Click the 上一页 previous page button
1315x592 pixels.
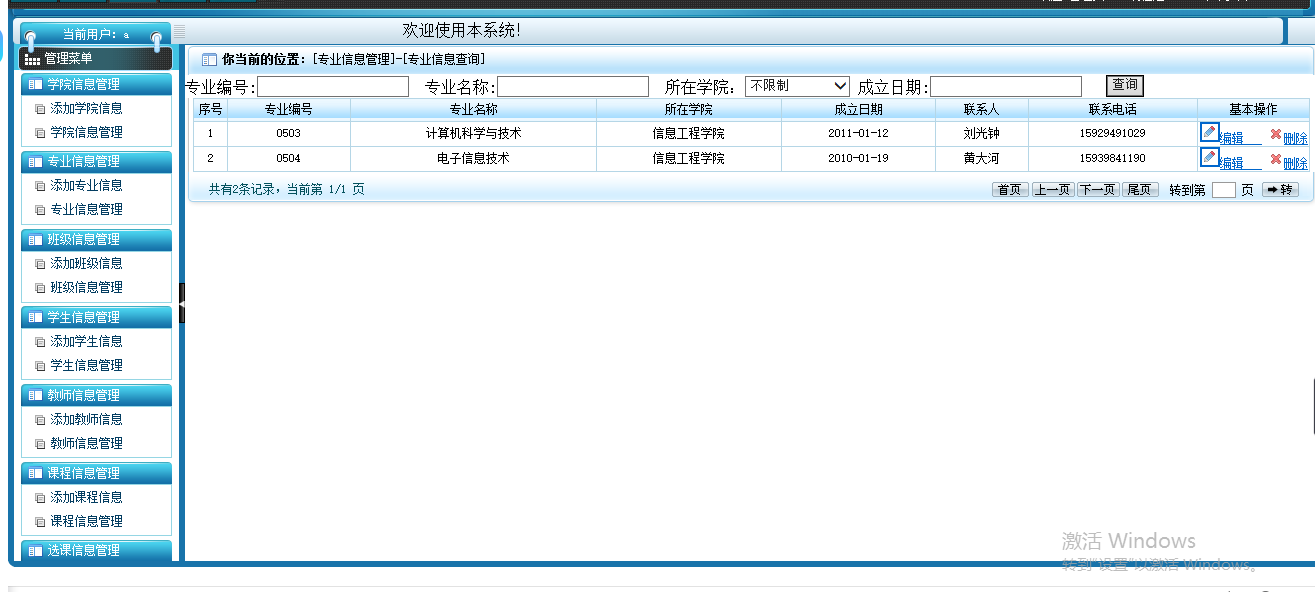(x=1053, y=190)
